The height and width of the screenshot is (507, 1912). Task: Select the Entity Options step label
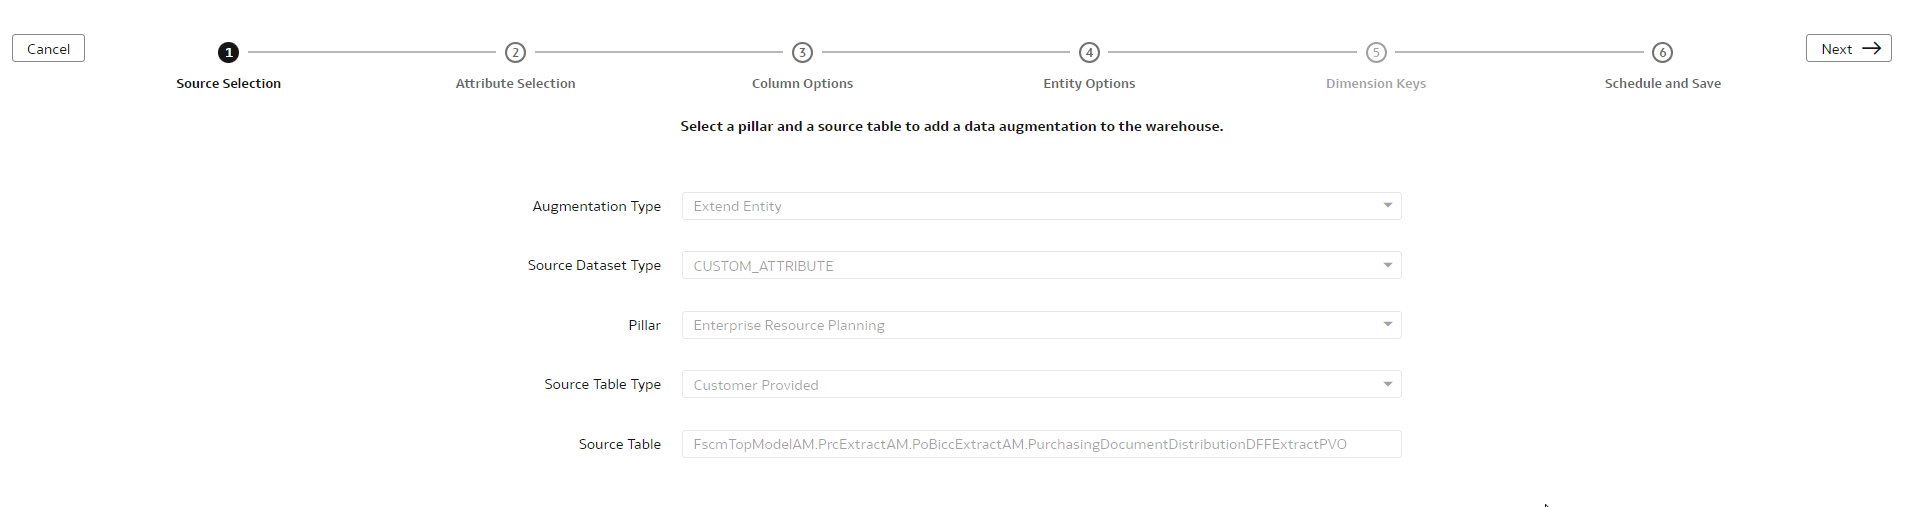click(x=1089, y=84)
